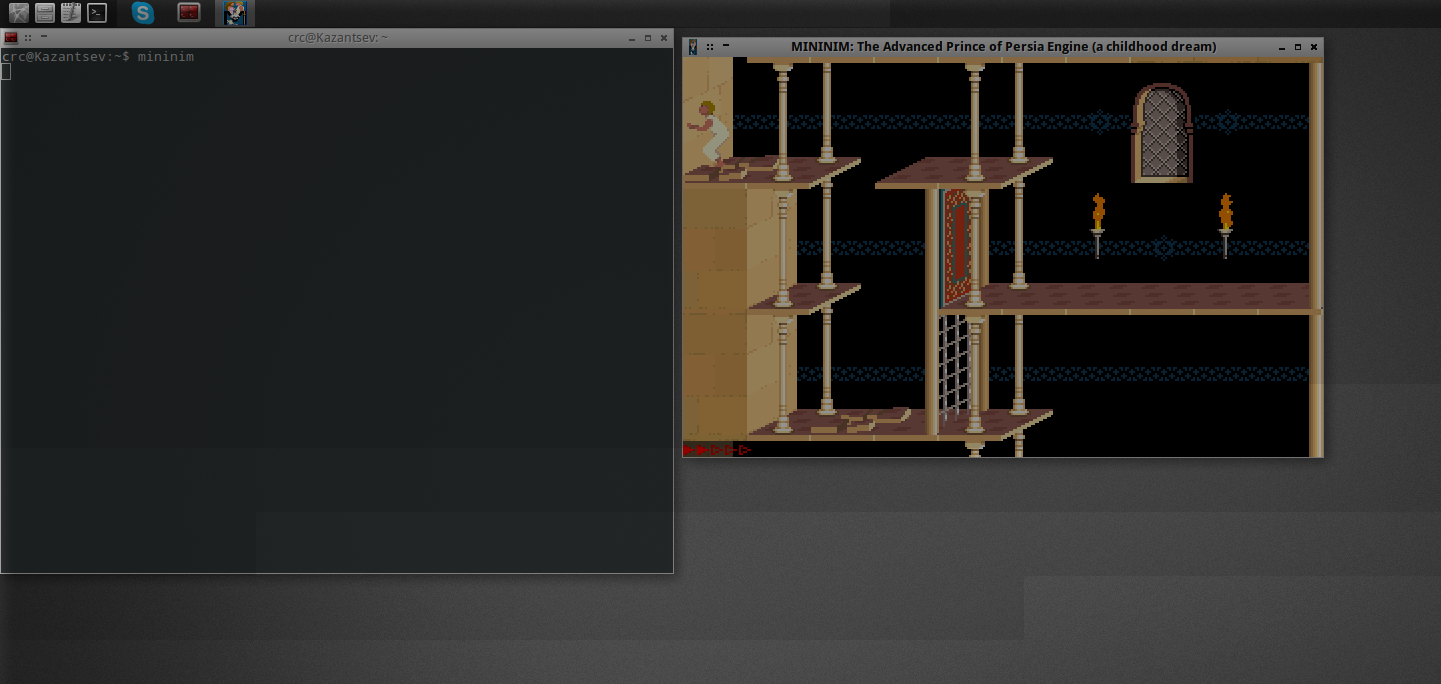Maximize the terminal window
Viewport: 1441px width, 684px height.
pyautogui.click(x=648, y=38)
